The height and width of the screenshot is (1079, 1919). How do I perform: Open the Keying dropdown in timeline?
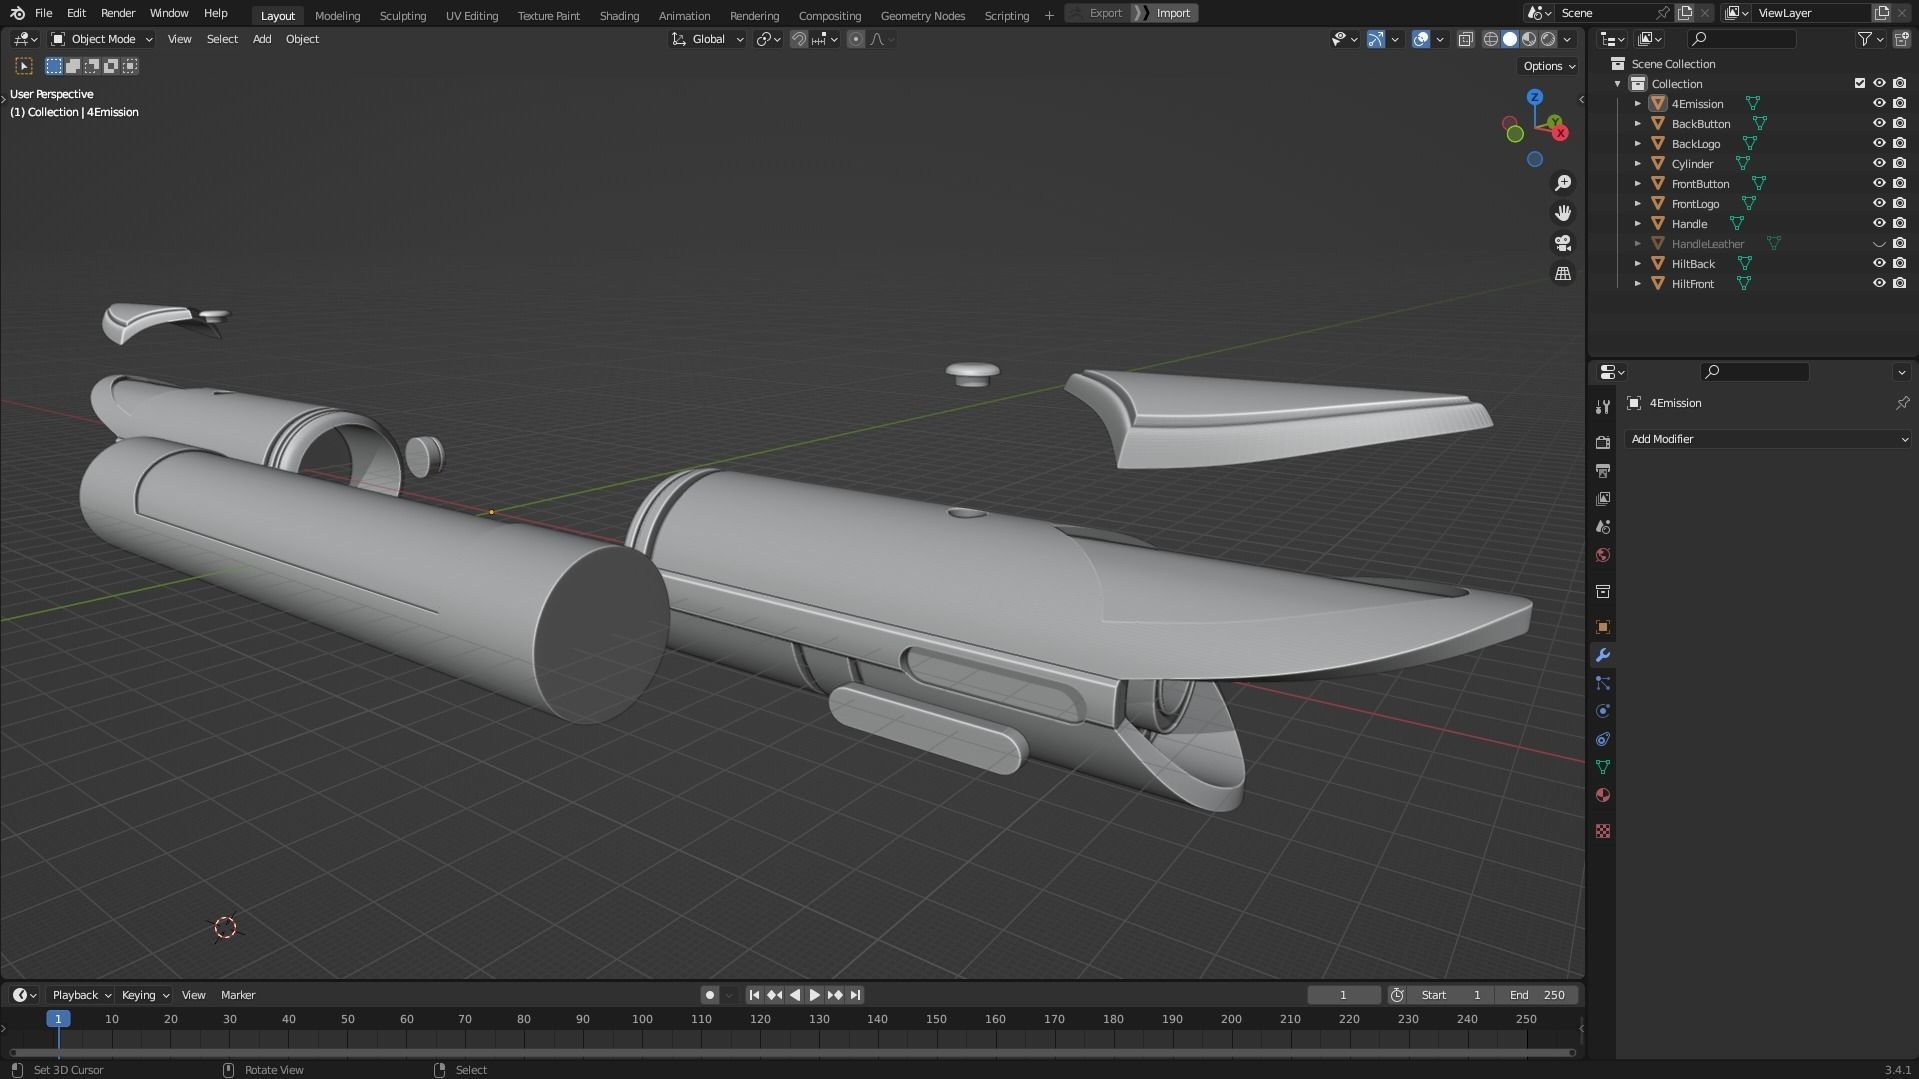[145, 995]
